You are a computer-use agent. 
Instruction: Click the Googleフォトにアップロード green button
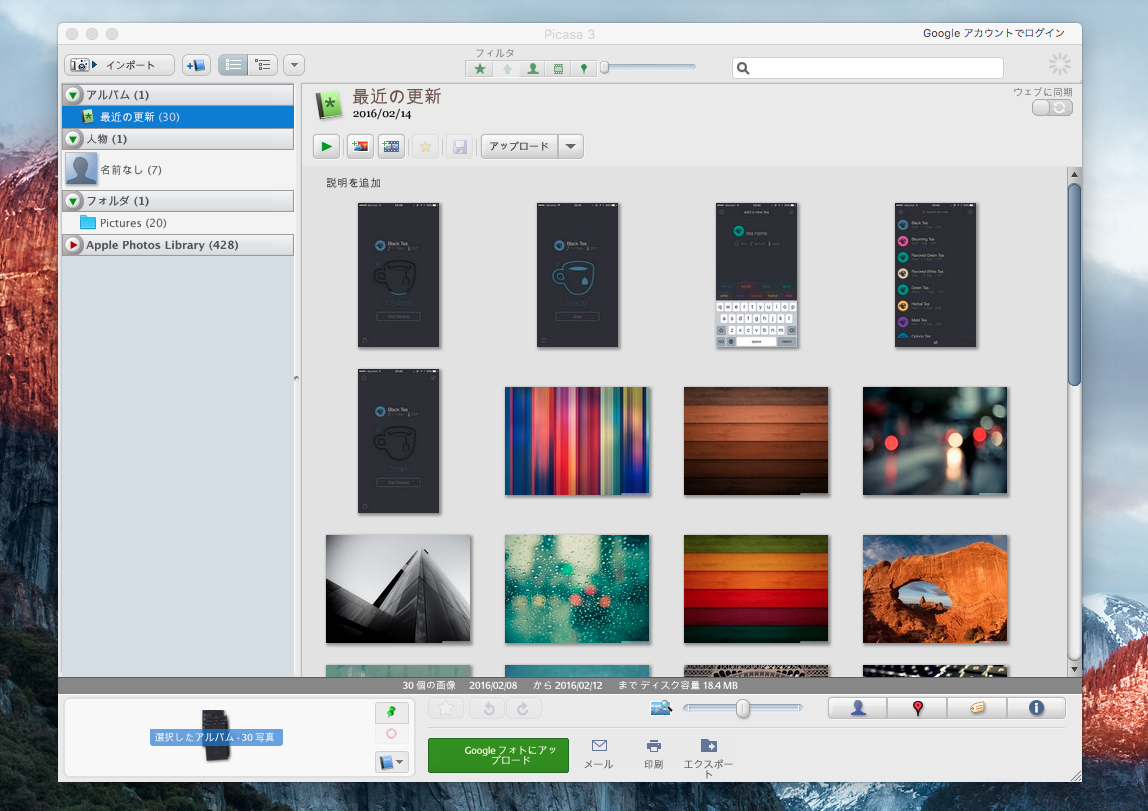tap(498, 756)
